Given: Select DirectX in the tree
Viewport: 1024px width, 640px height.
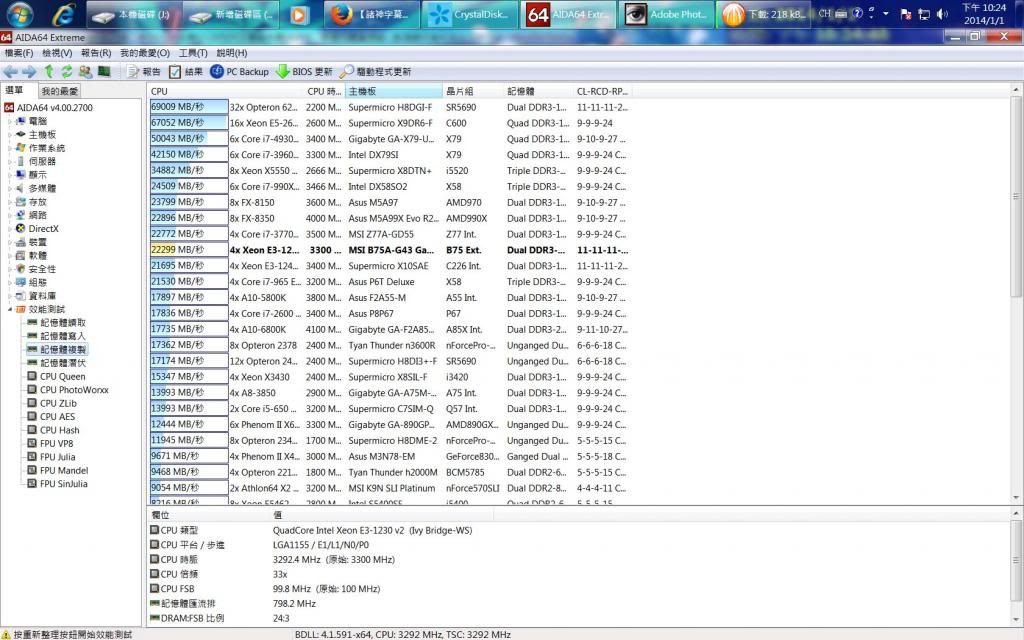Looking at the screenshot, I should tap(37, 229).
